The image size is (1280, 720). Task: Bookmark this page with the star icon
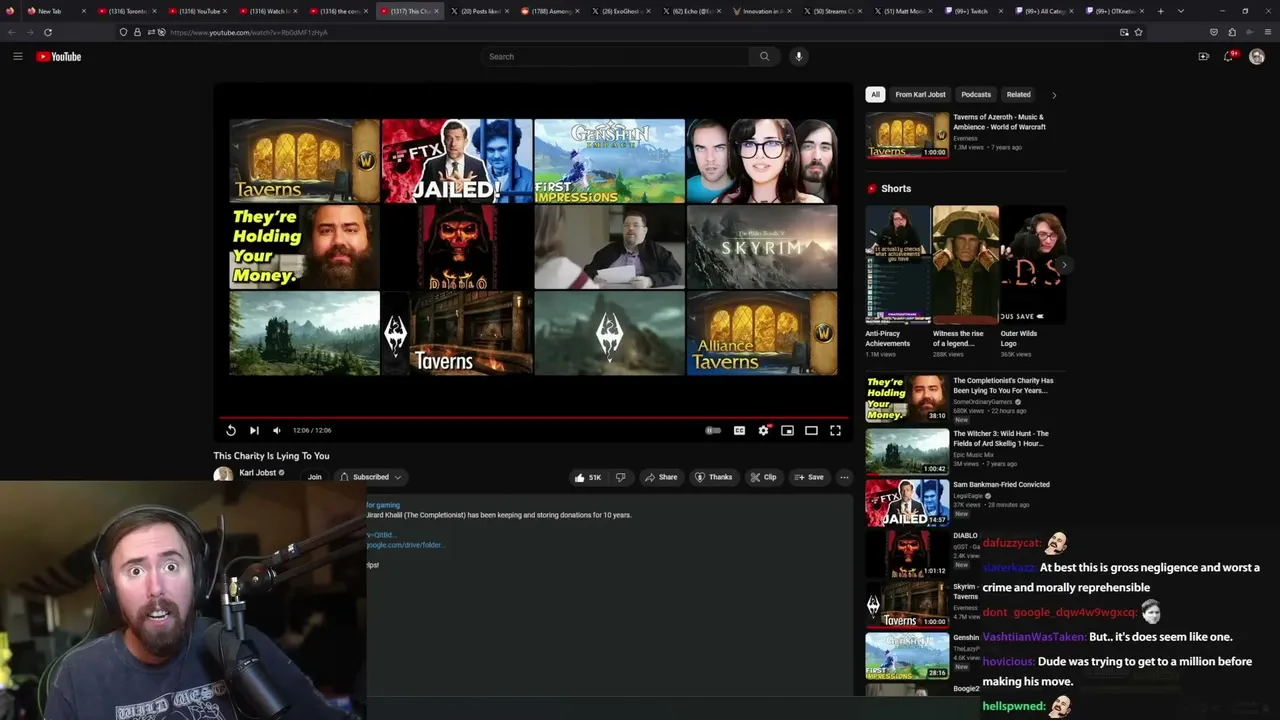click(1138, 32)
